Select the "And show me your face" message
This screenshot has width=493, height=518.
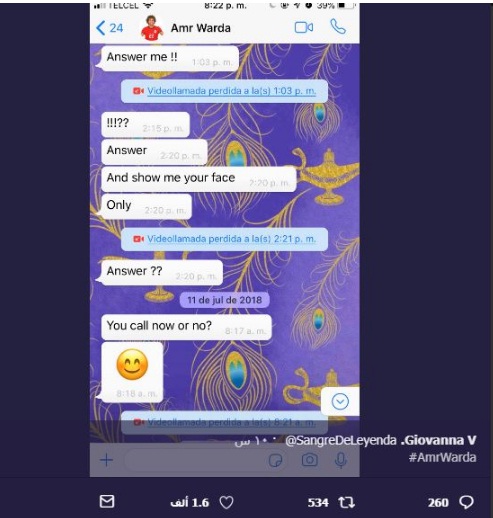pos(199,179)
